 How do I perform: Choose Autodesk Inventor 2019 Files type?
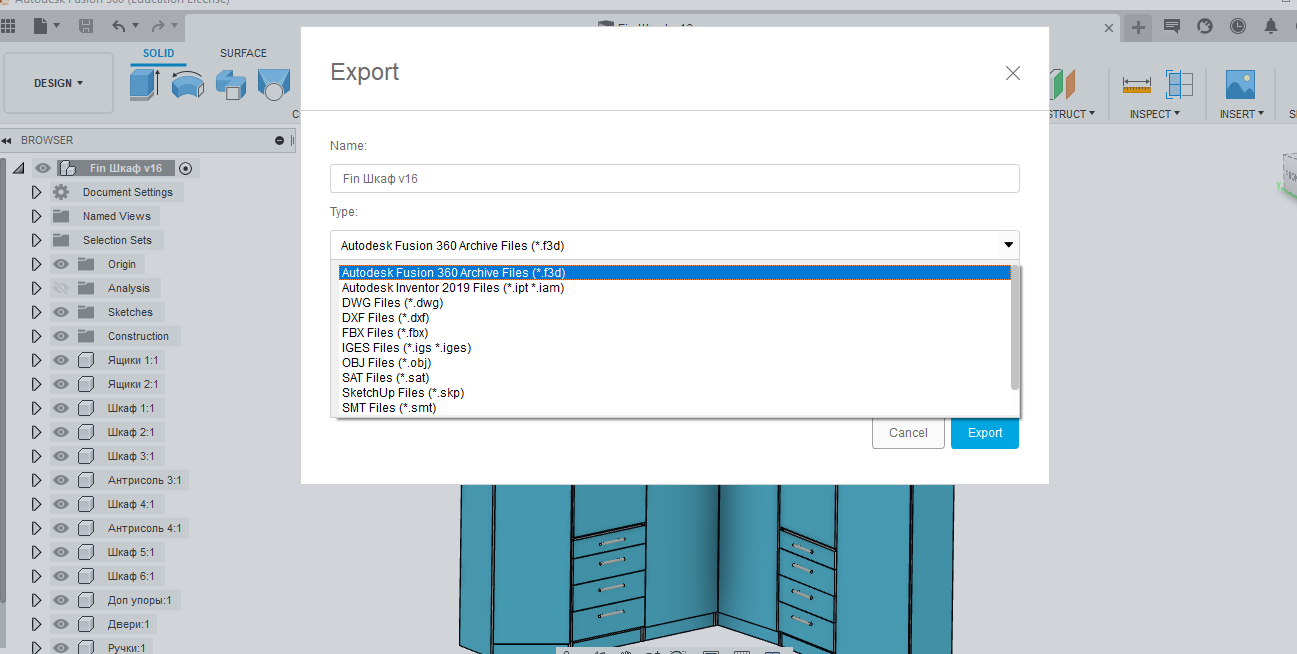(675, 288)
